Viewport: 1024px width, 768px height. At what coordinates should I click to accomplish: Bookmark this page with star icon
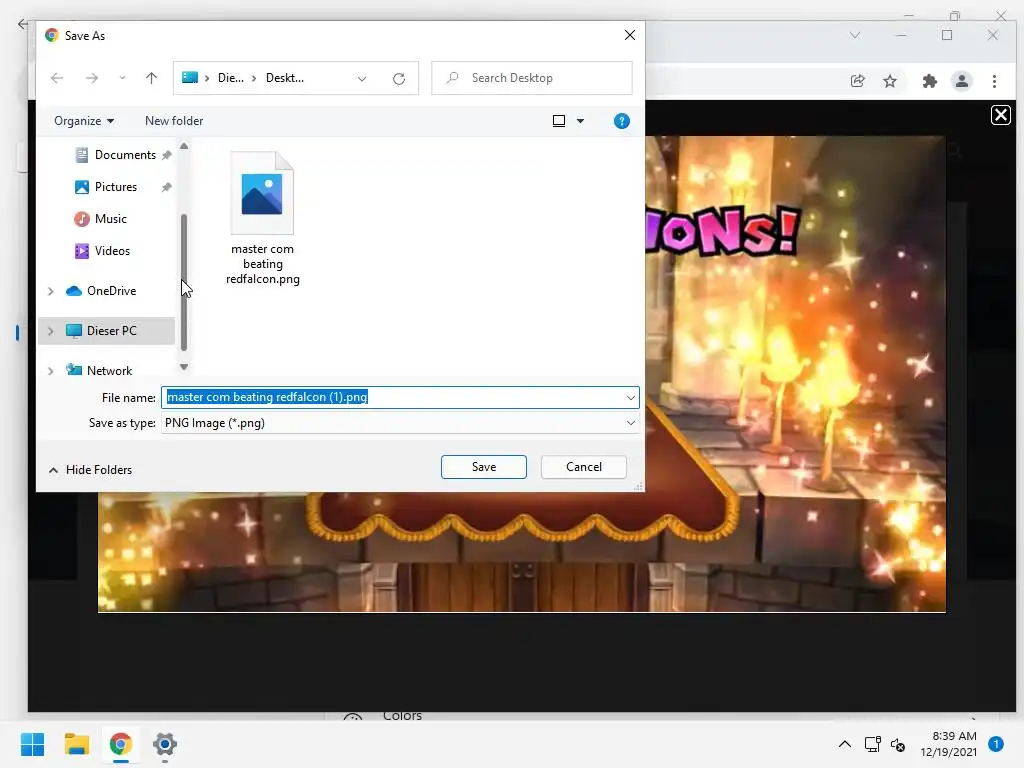[x=890, y=81]
